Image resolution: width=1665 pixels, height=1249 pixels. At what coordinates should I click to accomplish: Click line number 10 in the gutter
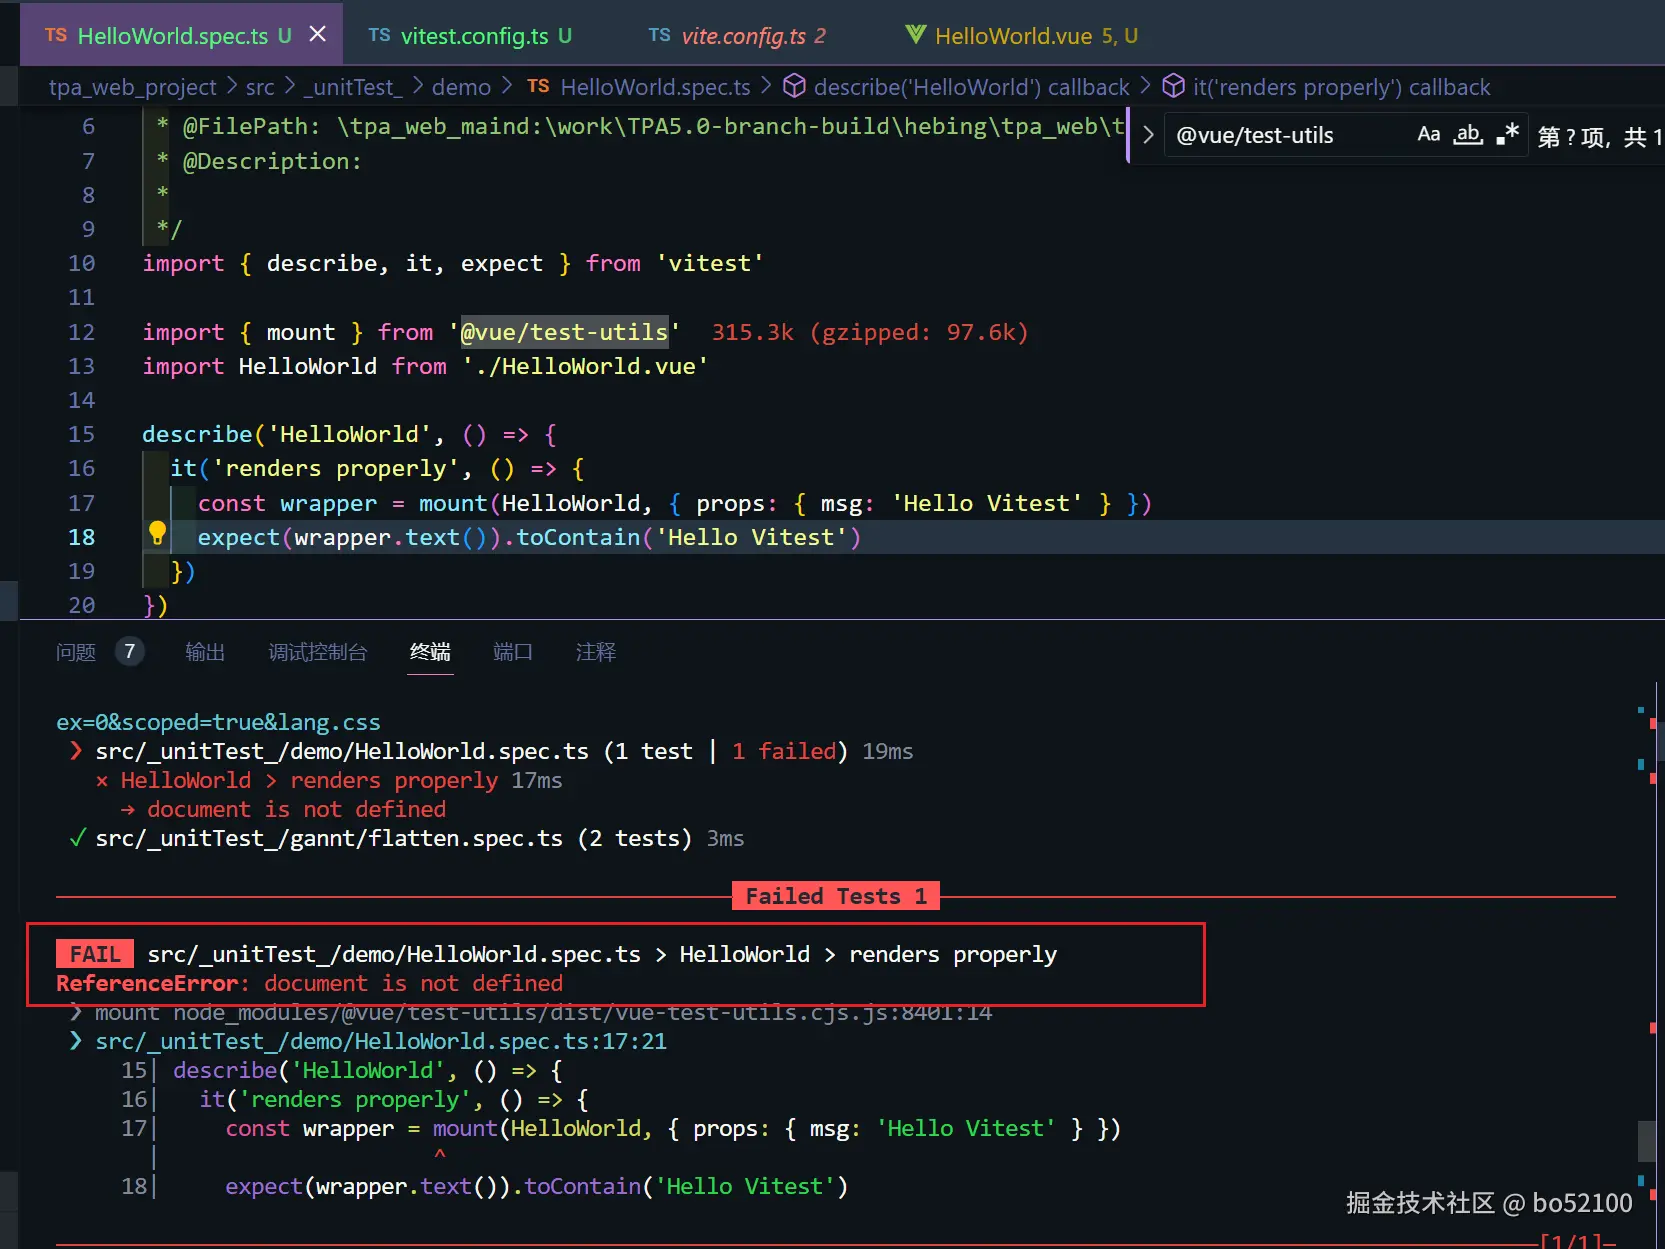(x=82, y=263)
